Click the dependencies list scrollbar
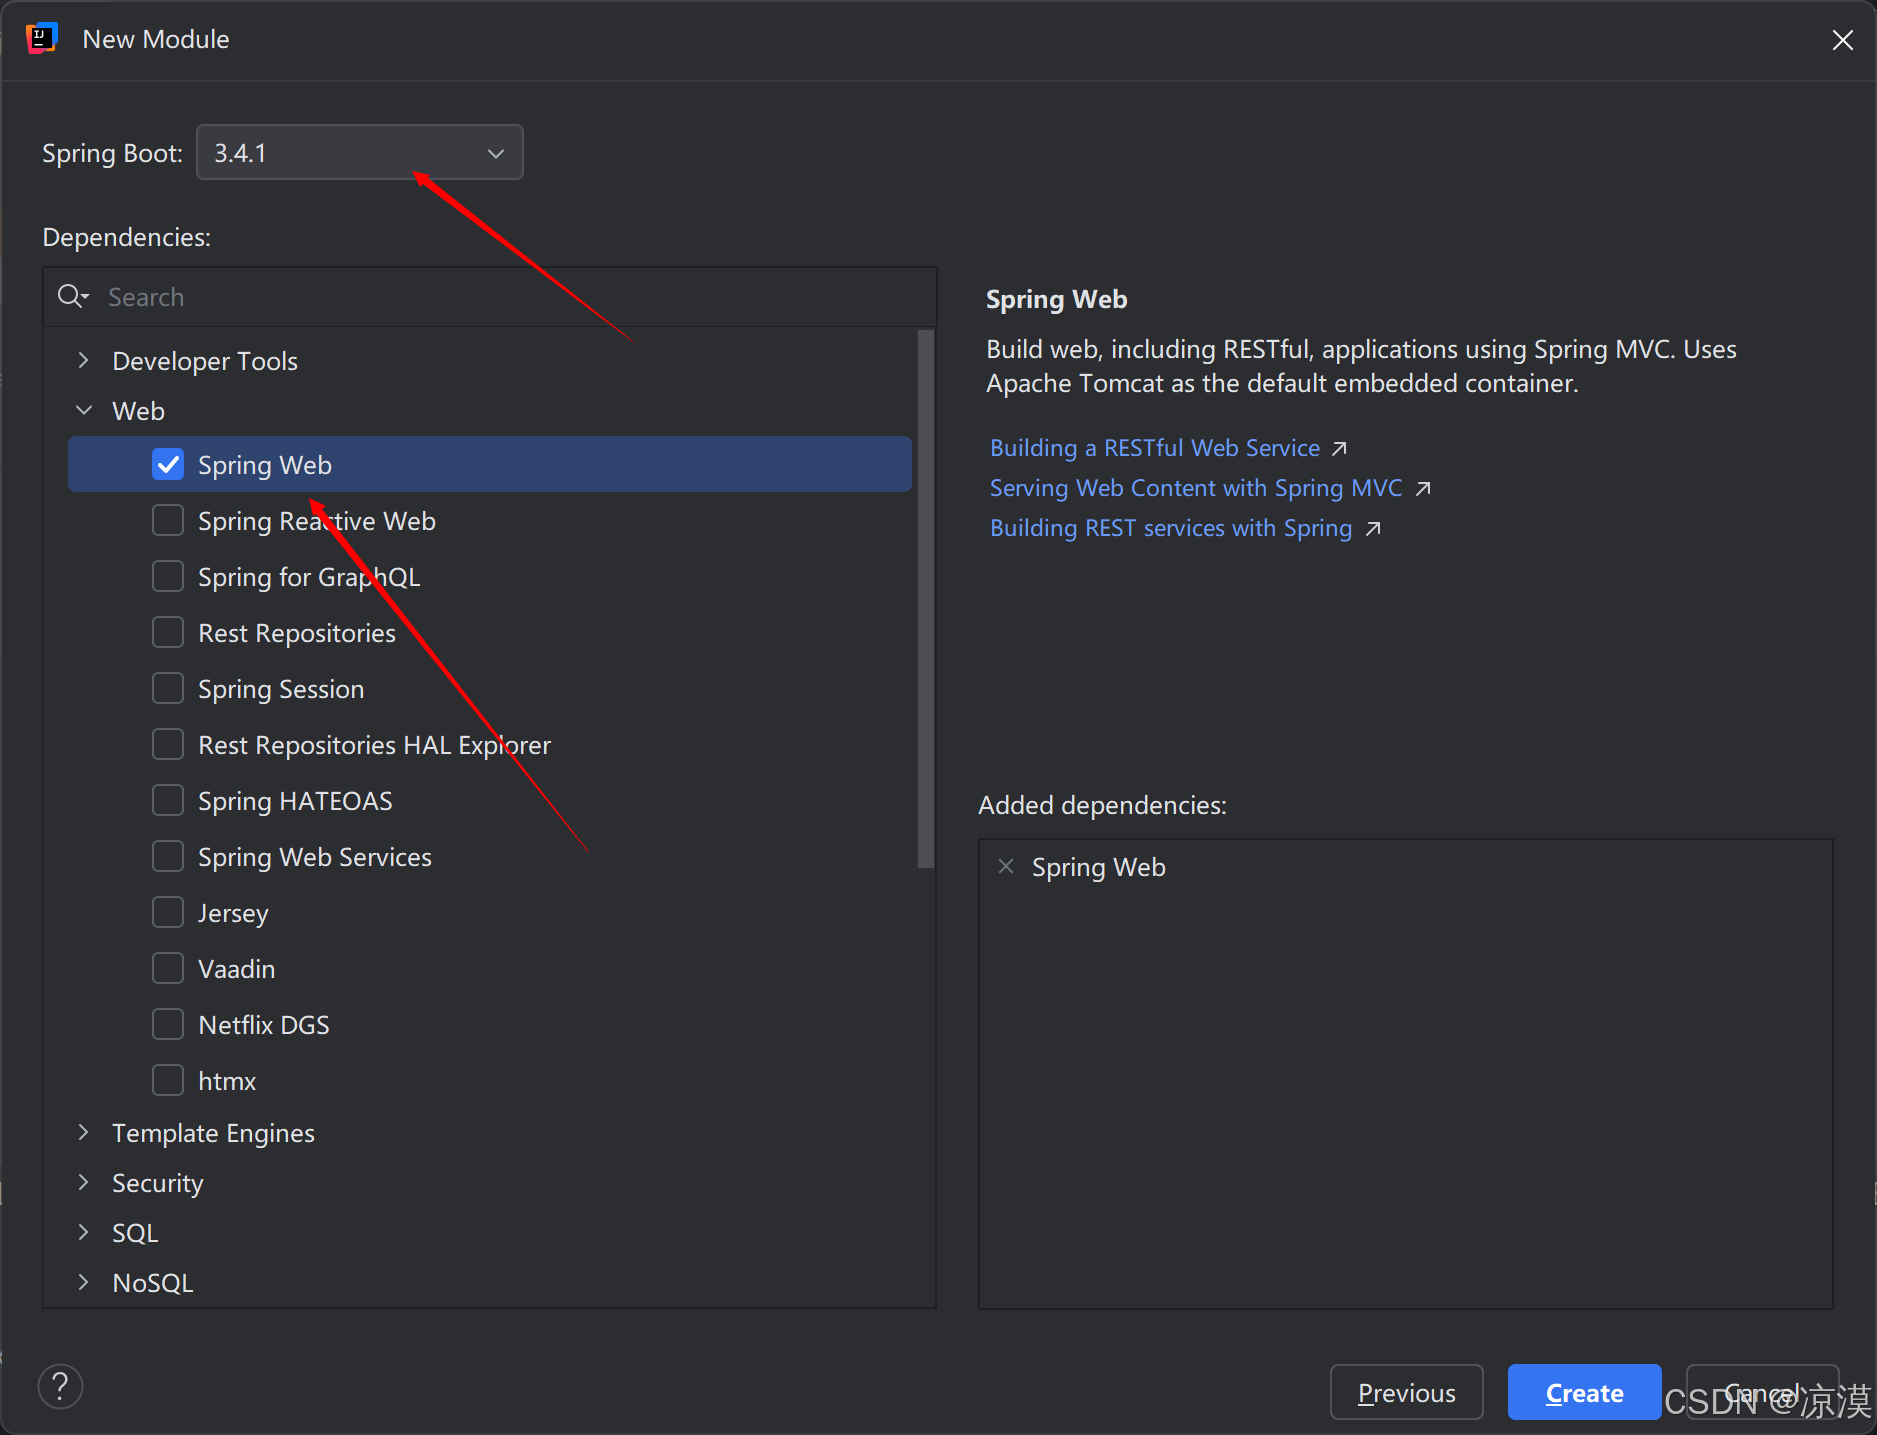 (925, 600)
